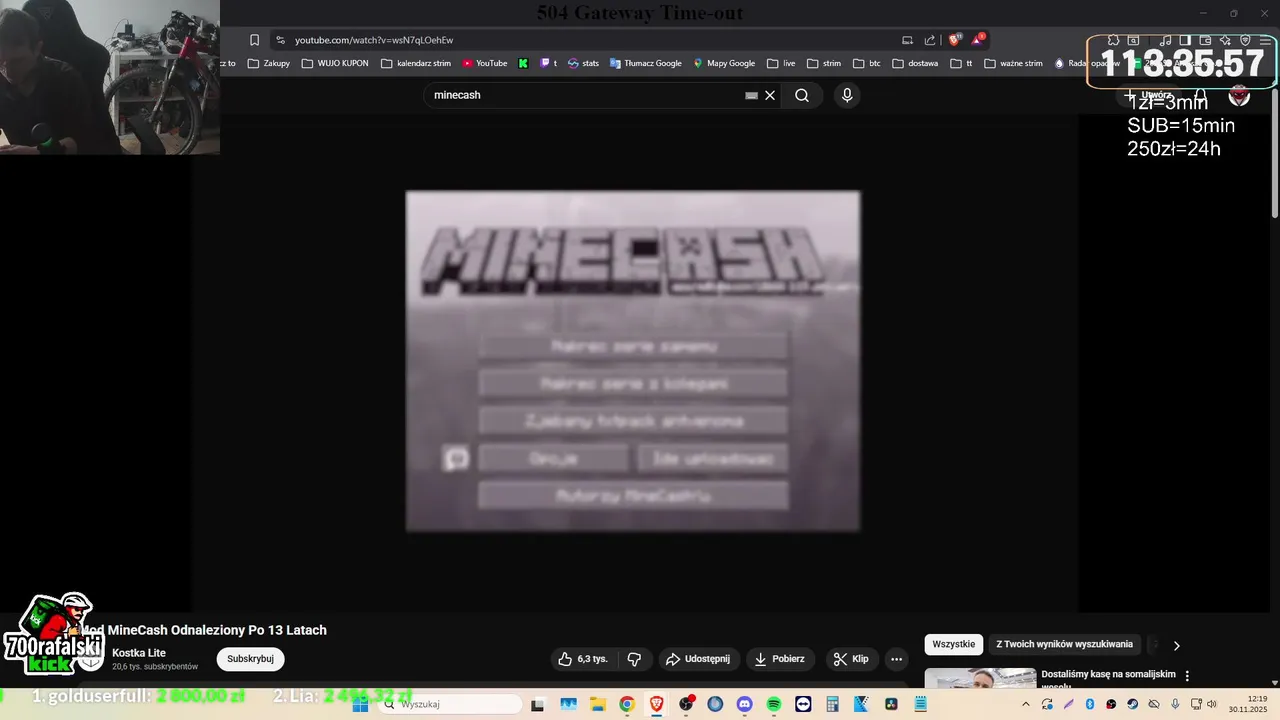This screenshot has height=720, width=1280.
Task: Open the stats bookmark
Action: (583, 63)
